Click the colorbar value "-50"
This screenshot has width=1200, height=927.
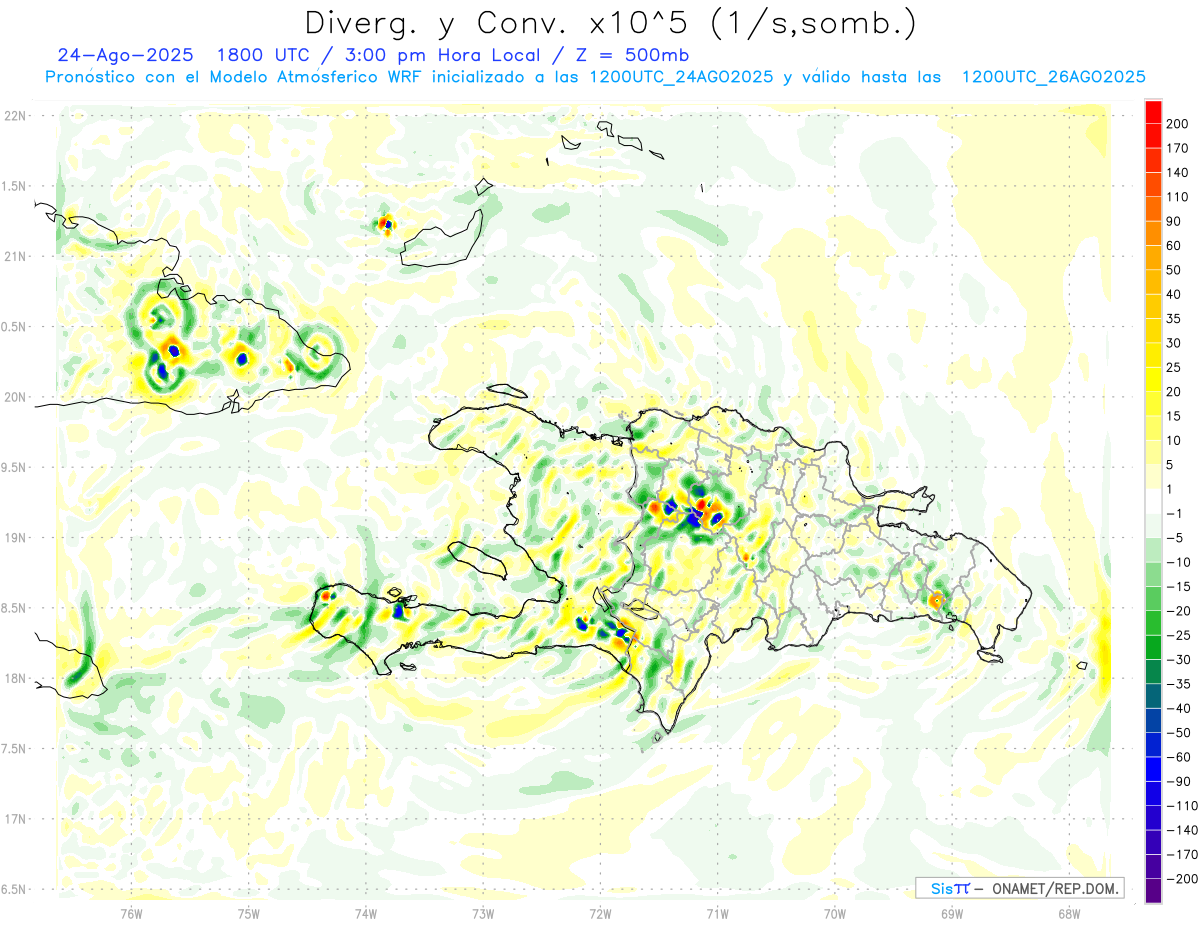coord(1178,733)
